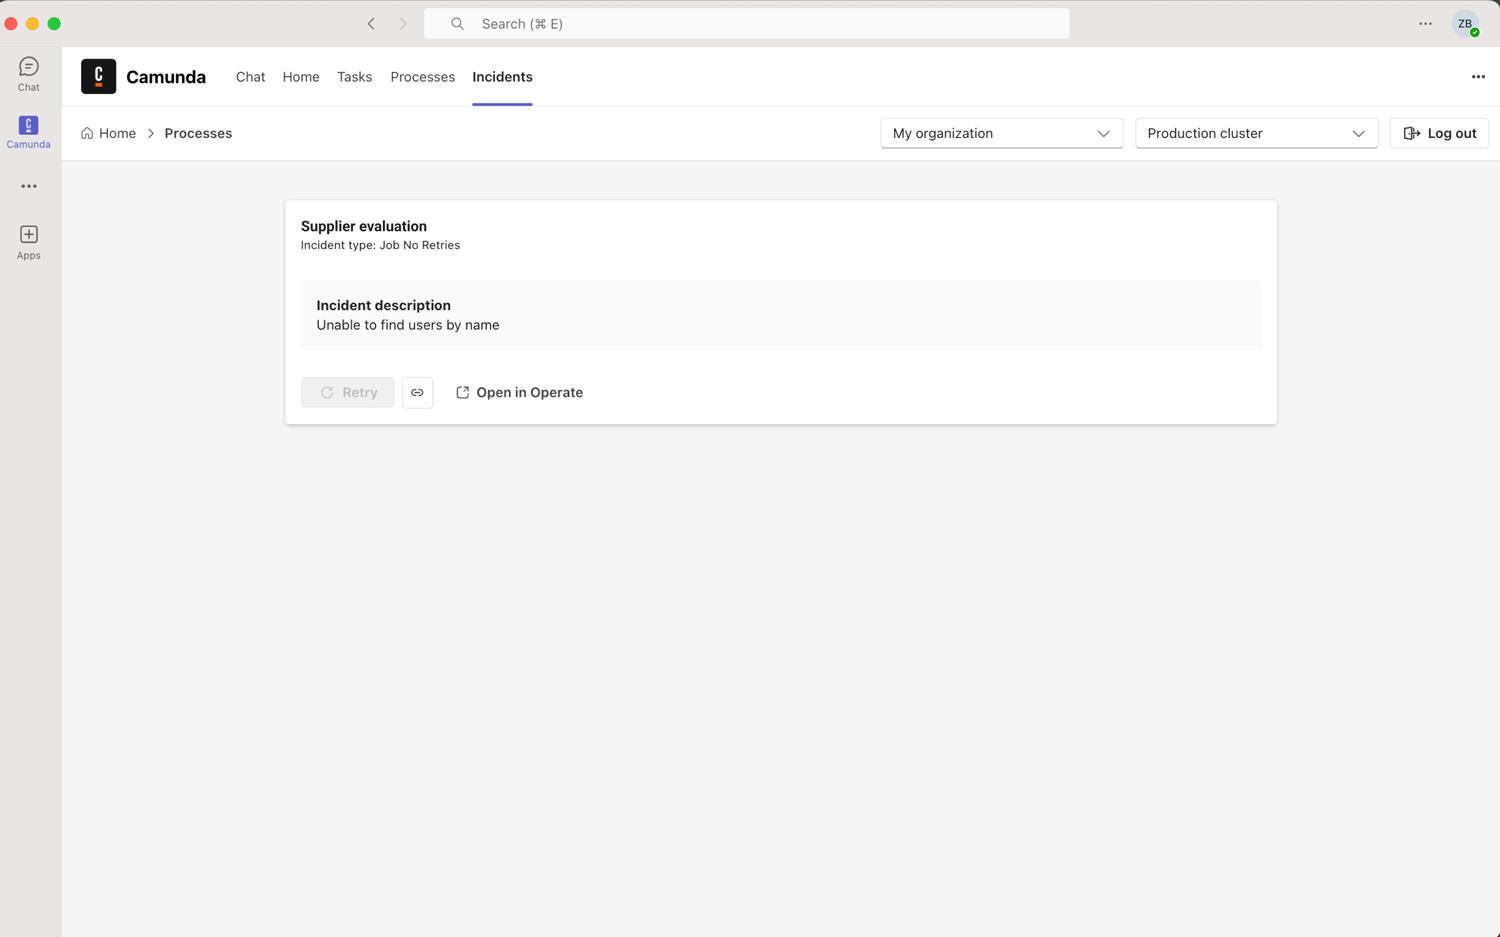Click the Log out button

pyautogui.click(x=1439, y=134)
